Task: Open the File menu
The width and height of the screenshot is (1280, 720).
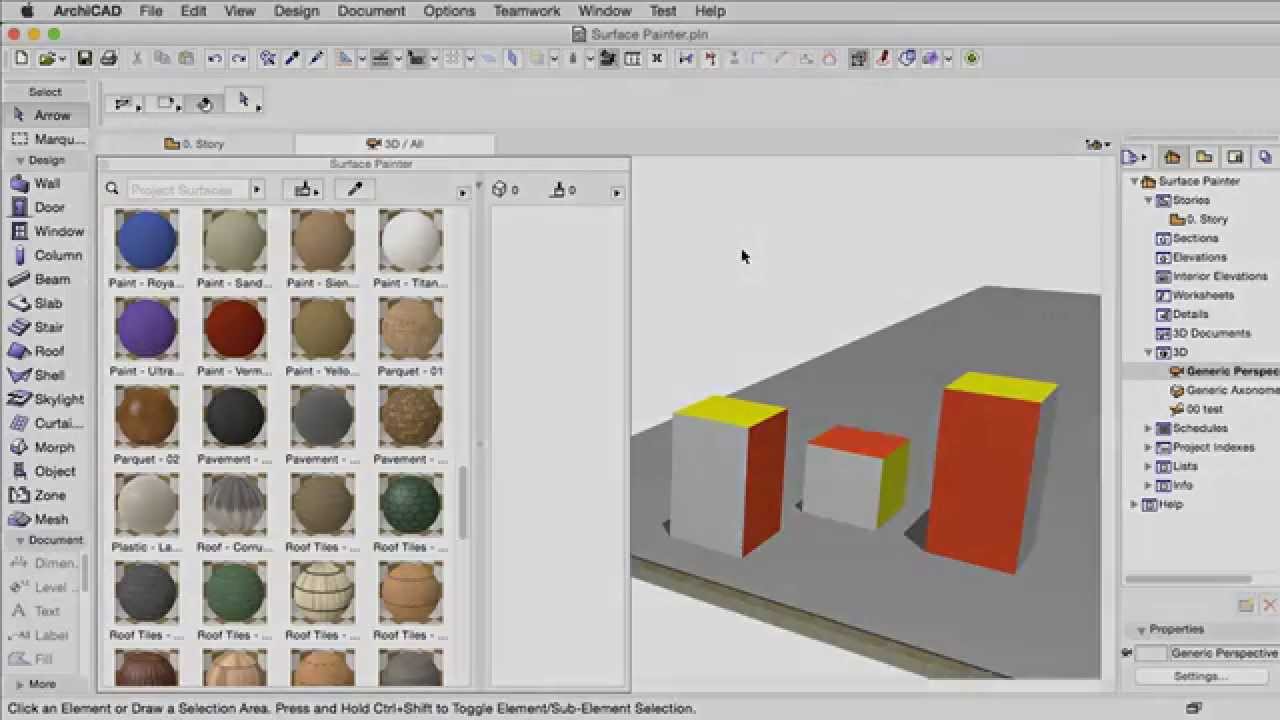Action: [151, 11]
